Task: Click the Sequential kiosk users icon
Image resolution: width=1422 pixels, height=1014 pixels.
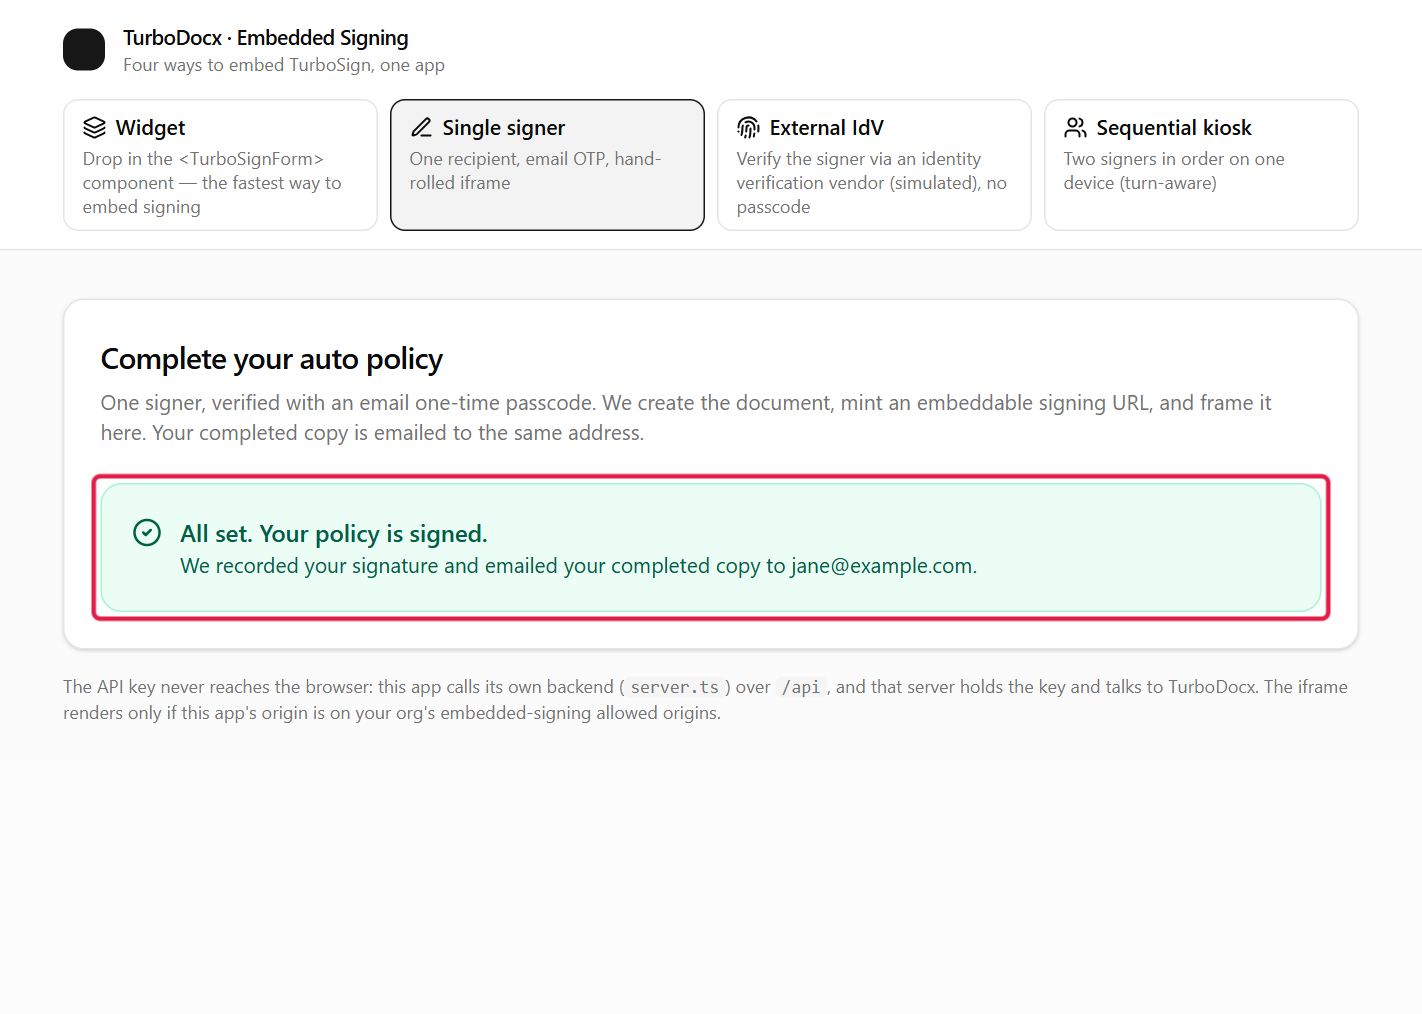Action: click(x=1075, y=128)
